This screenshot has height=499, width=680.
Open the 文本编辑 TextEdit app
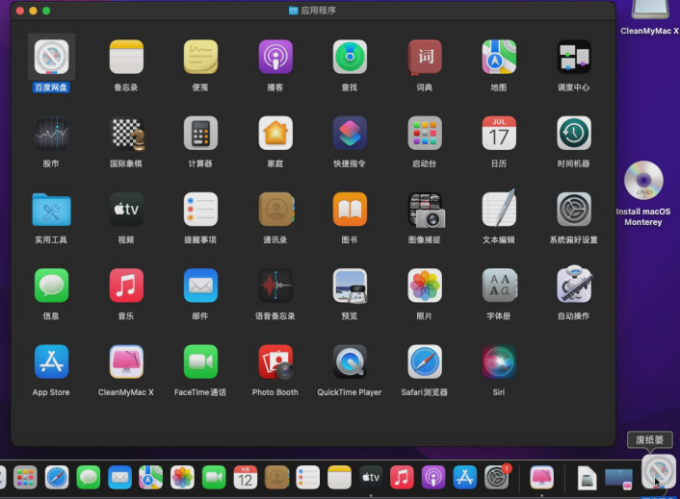point(499,209)
